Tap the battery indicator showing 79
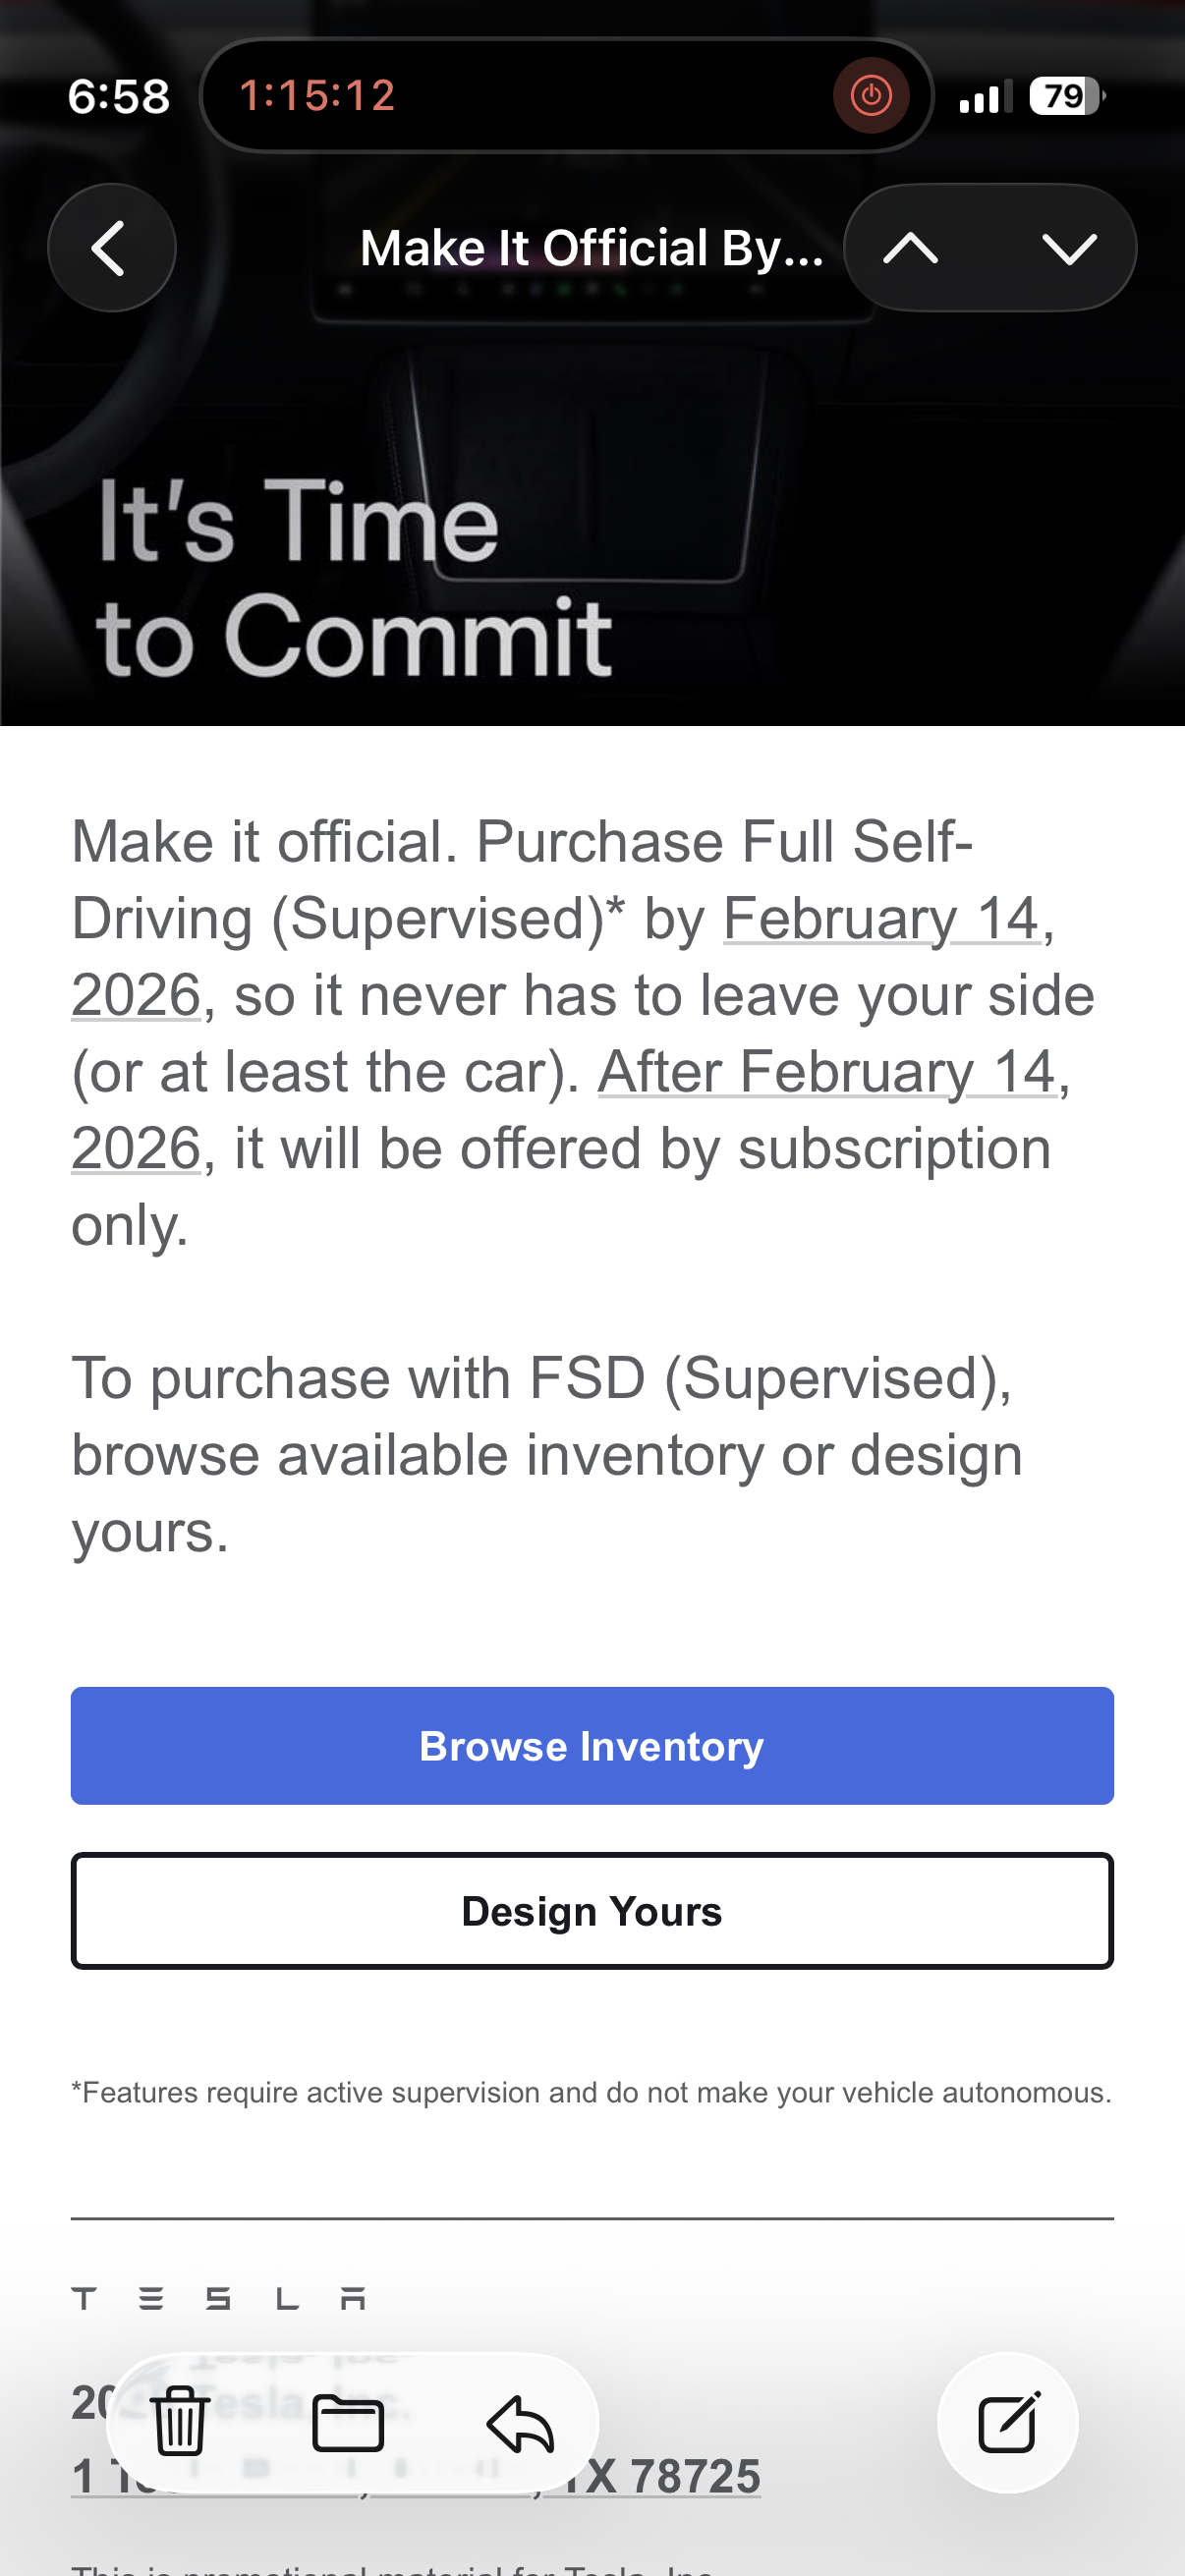The height and width of the screenshot is (2576, 1185). [x=1066, y=96]
